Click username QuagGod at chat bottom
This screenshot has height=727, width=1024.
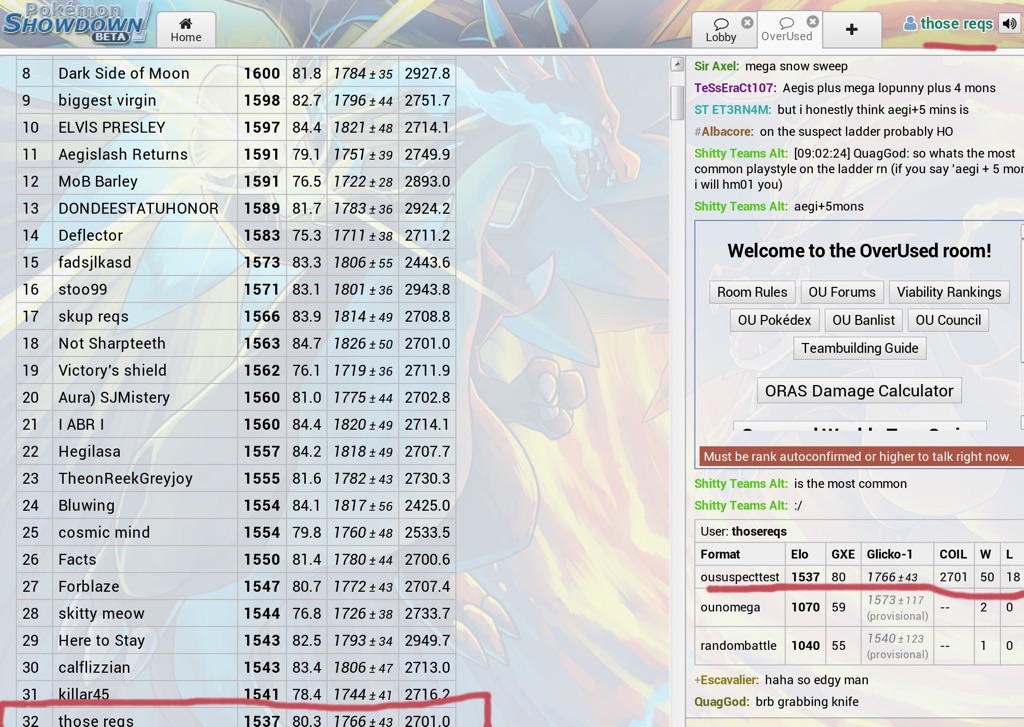coord(722,702)
